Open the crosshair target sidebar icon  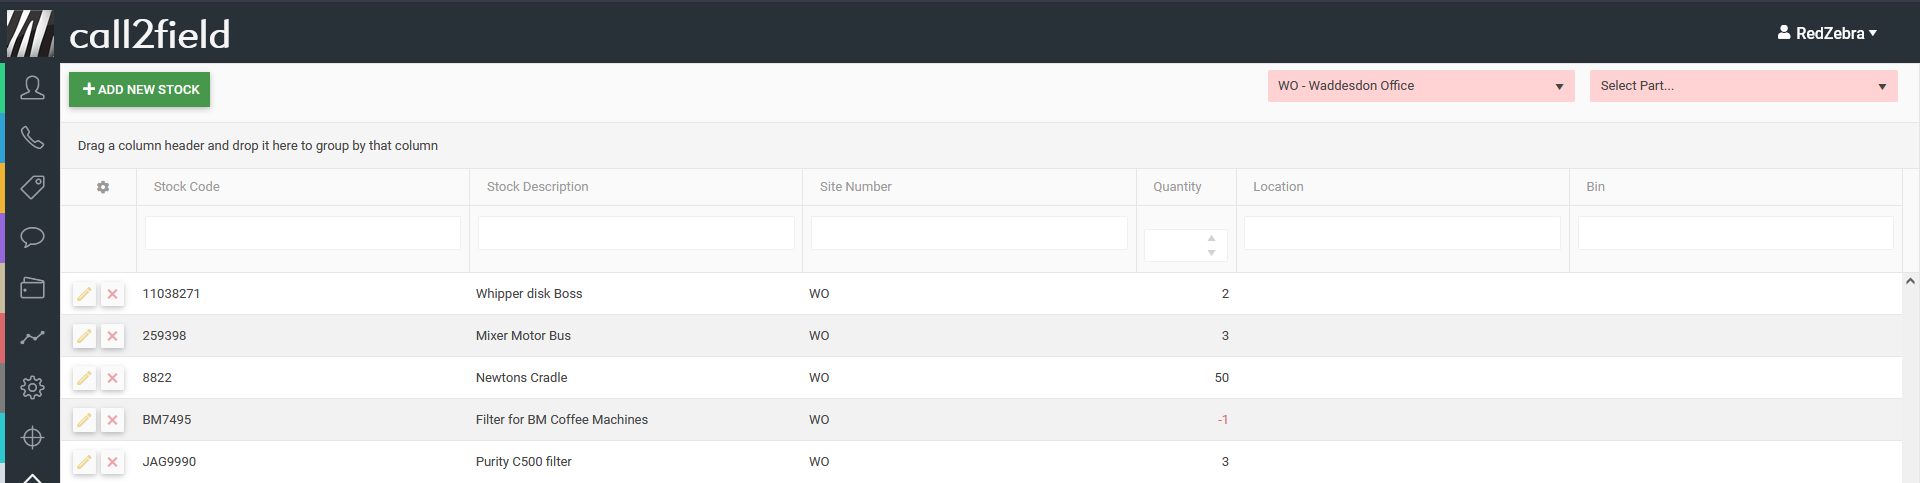(x=32, y=437)
